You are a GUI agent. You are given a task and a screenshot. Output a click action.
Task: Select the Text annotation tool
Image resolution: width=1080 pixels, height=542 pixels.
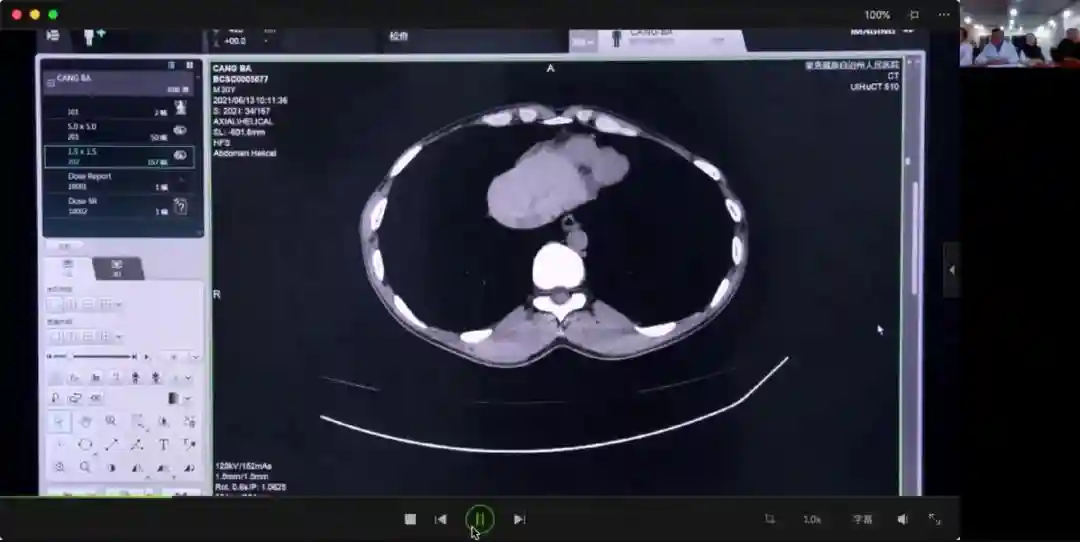[163, 444]
